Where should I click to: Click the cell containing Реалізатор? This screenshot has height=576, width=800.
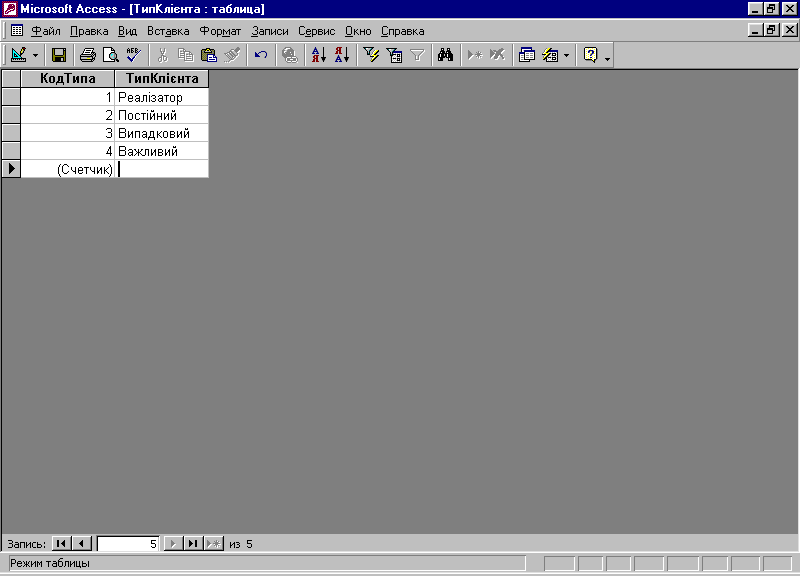[162, 97]
